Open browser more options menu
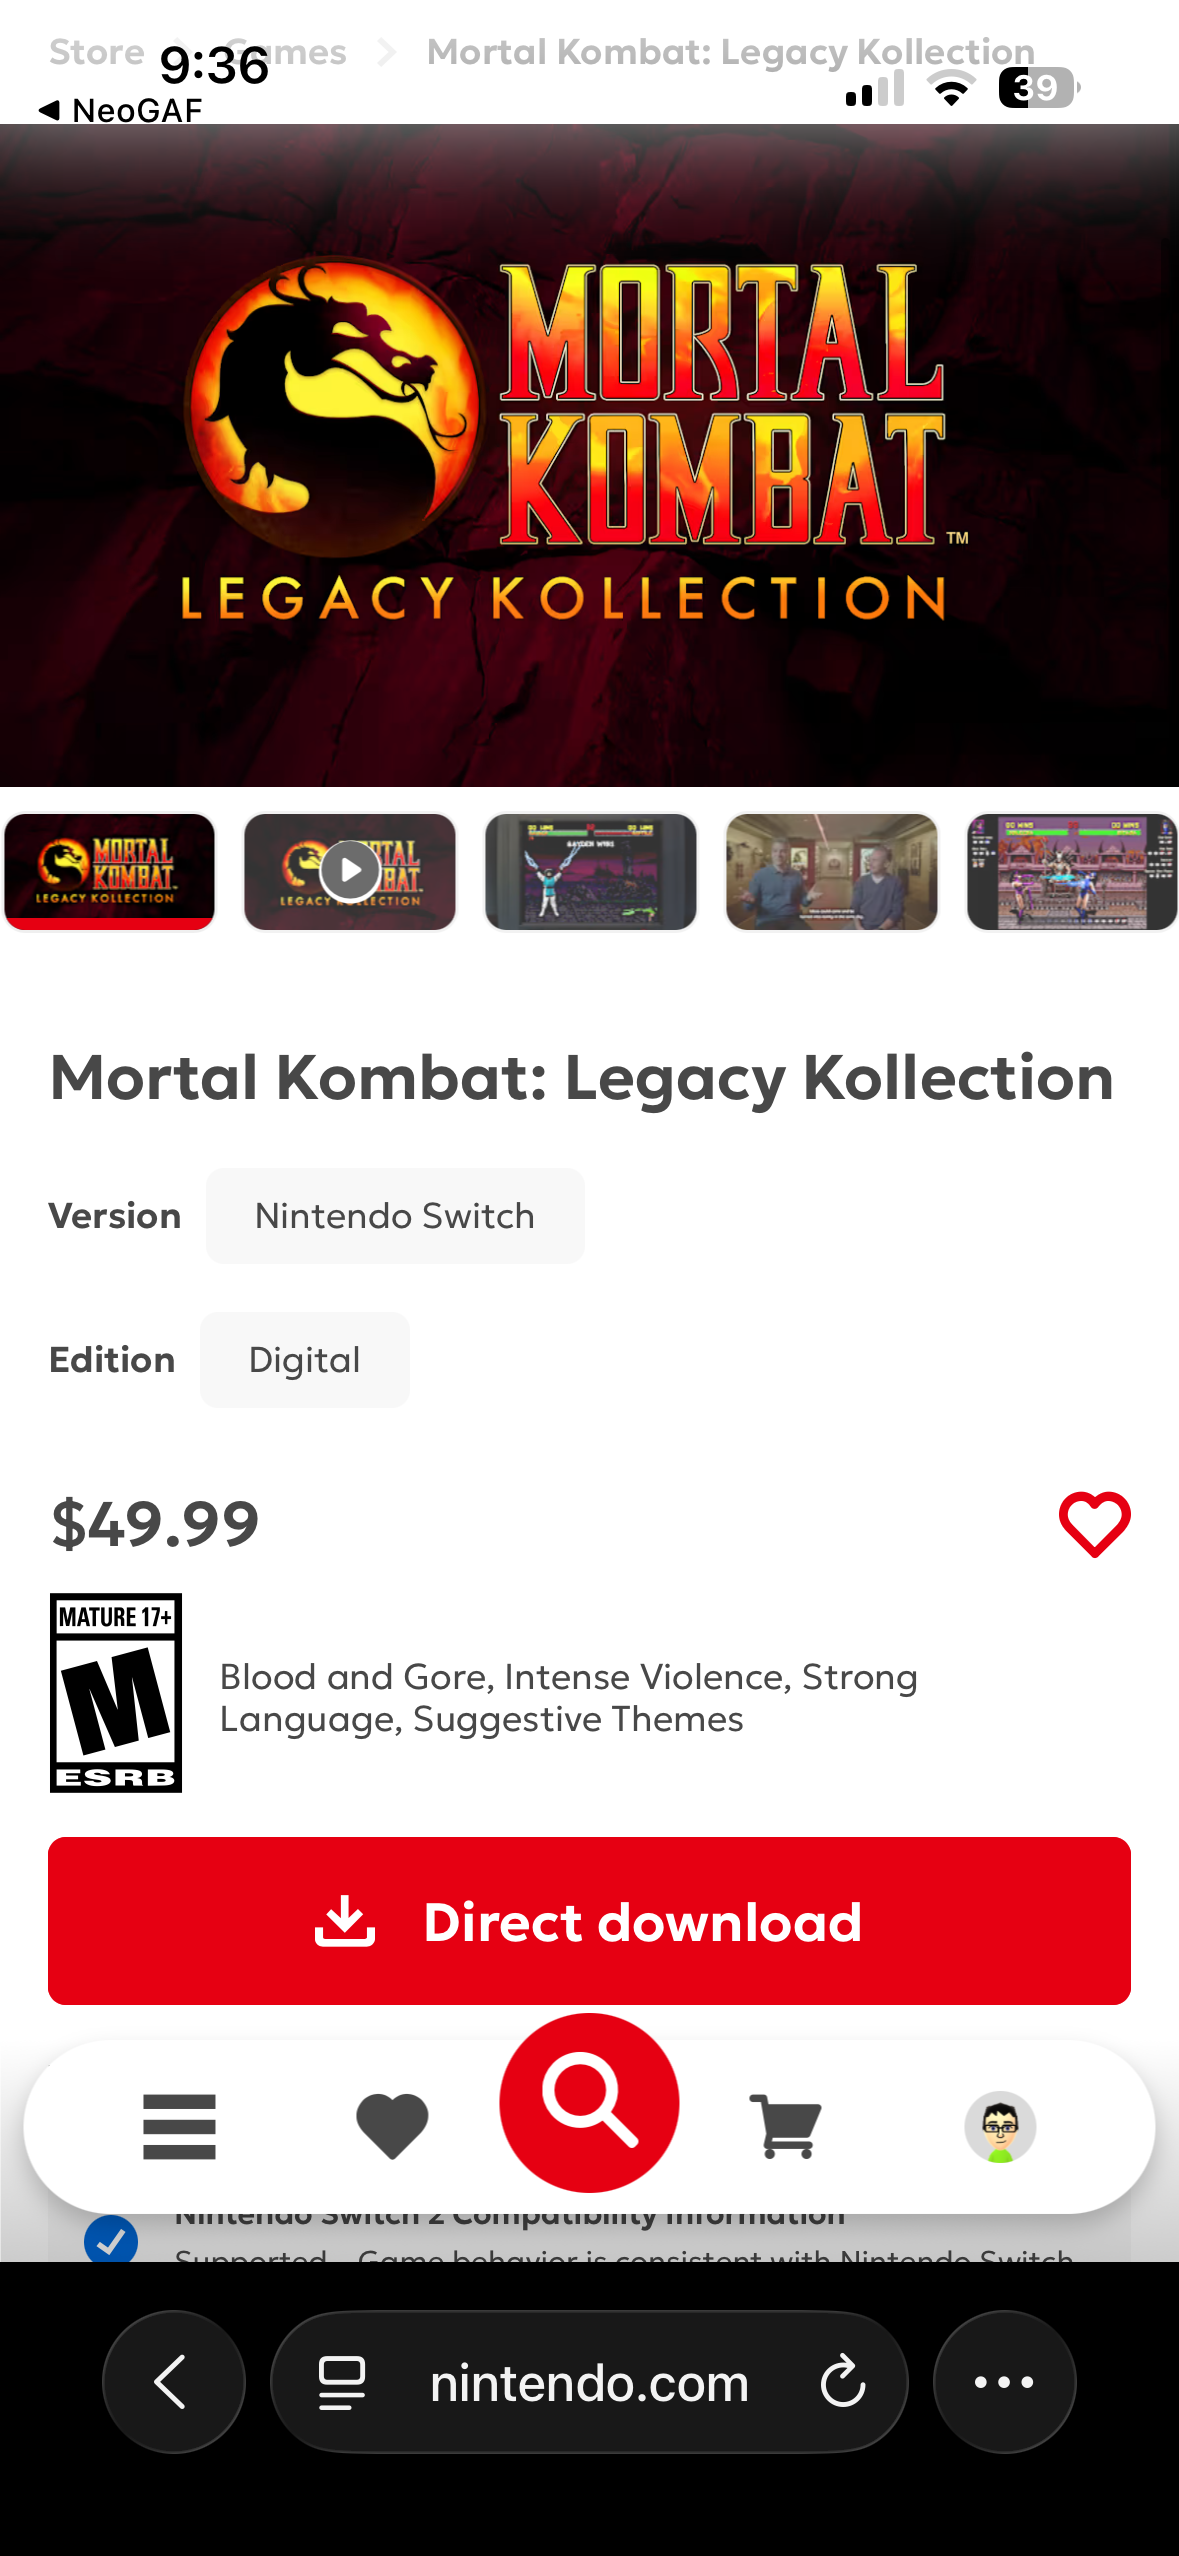This screenshot has width=1179, height=2556. (x=1004, y=2381)
